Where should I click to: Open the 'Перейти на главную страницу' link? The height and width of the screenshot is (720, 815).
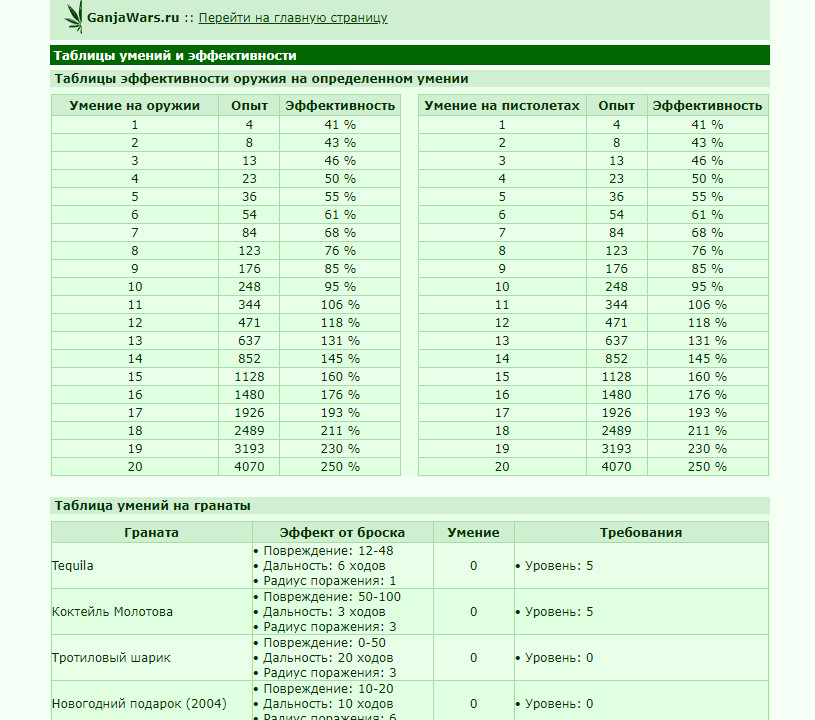(x=293, y=18)
